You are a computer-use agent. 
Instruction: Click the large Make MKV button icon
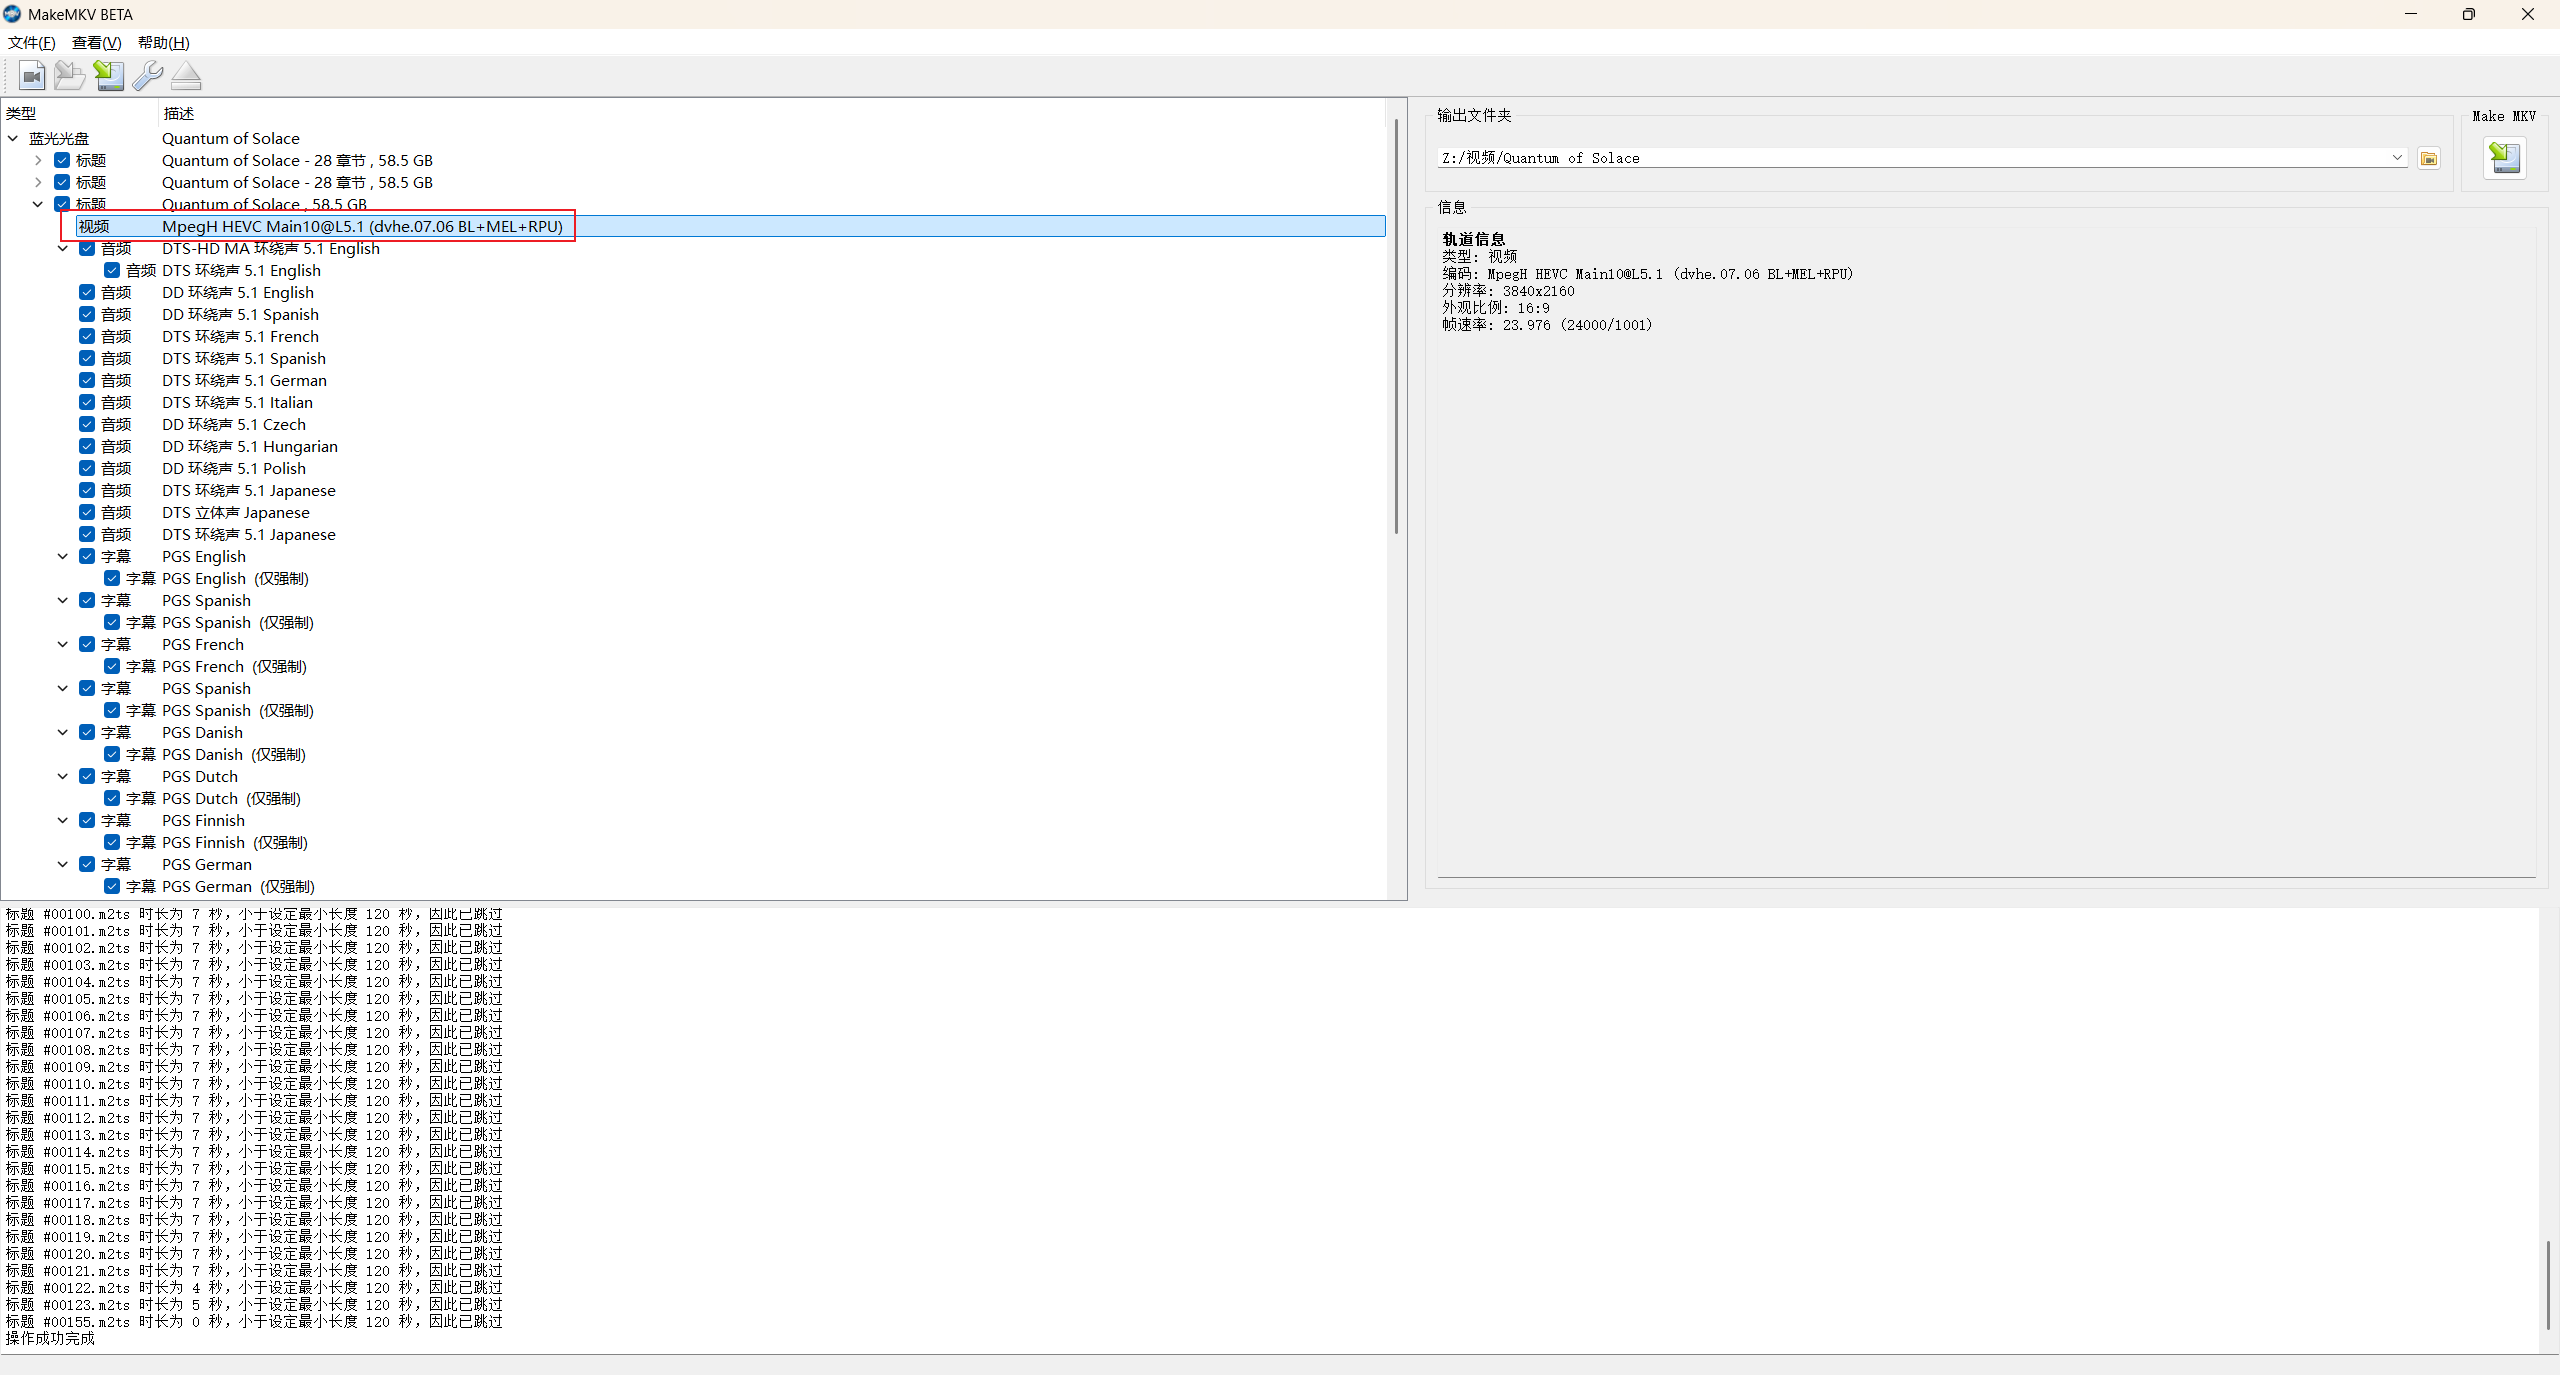pos(2504,158)
